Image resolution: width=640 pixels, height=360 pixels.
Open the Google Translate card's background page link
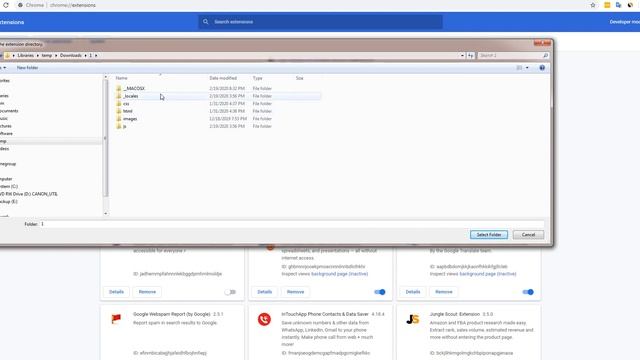click(488, 274)
